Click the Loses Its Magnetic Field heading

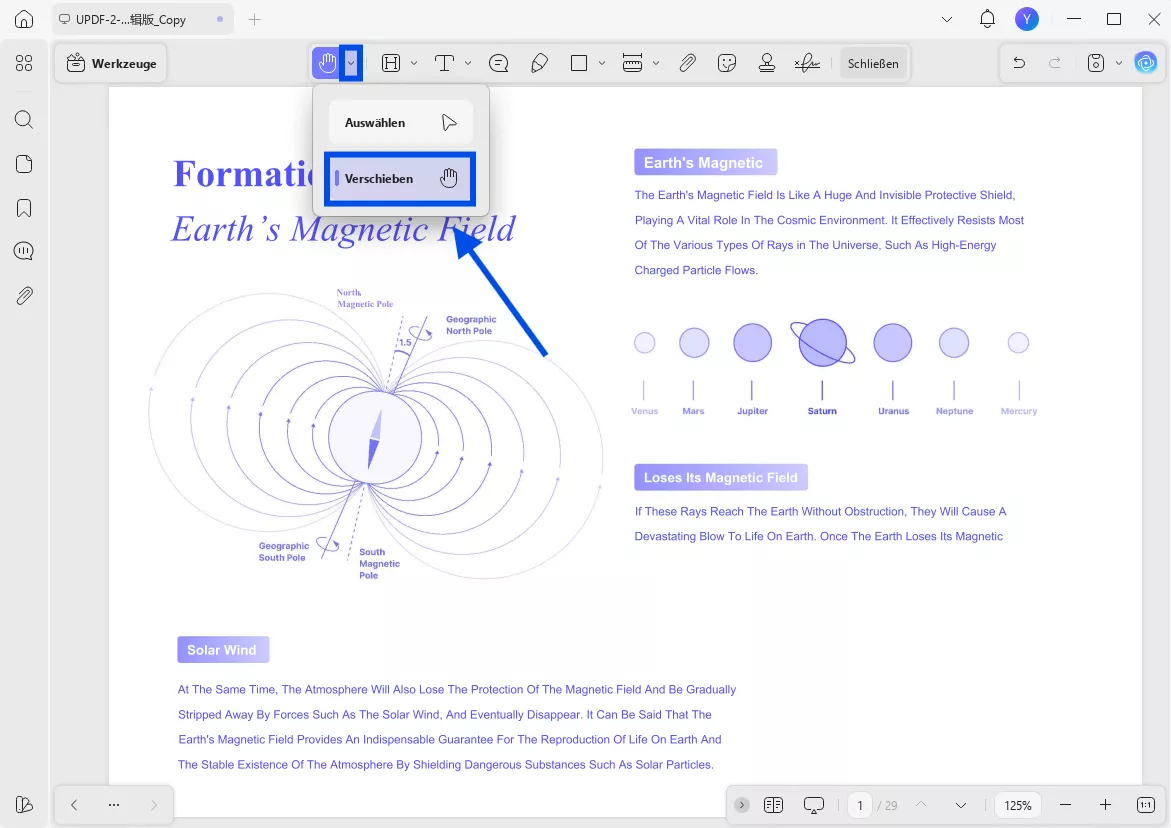[x=721, y=477]
